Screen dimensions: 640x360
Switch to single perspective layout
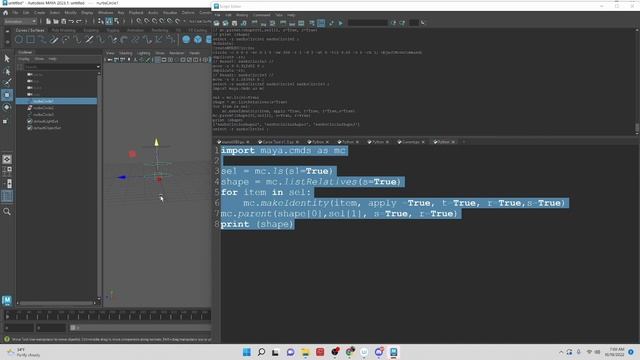point(7,159)
